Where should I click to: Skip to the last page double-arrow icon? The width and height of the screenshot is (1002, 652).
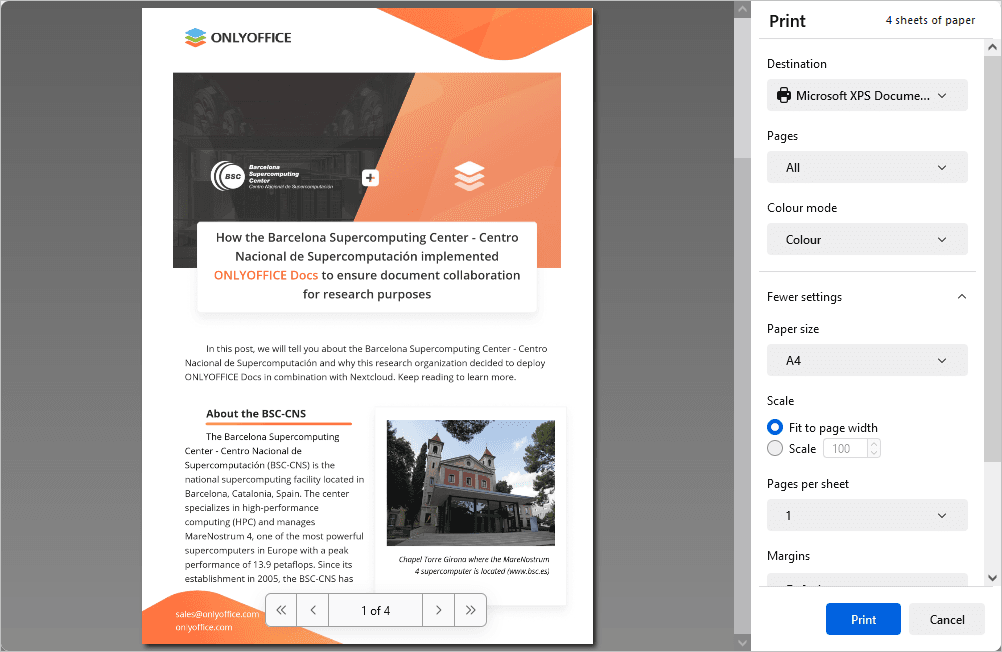(x=470, y=609)
